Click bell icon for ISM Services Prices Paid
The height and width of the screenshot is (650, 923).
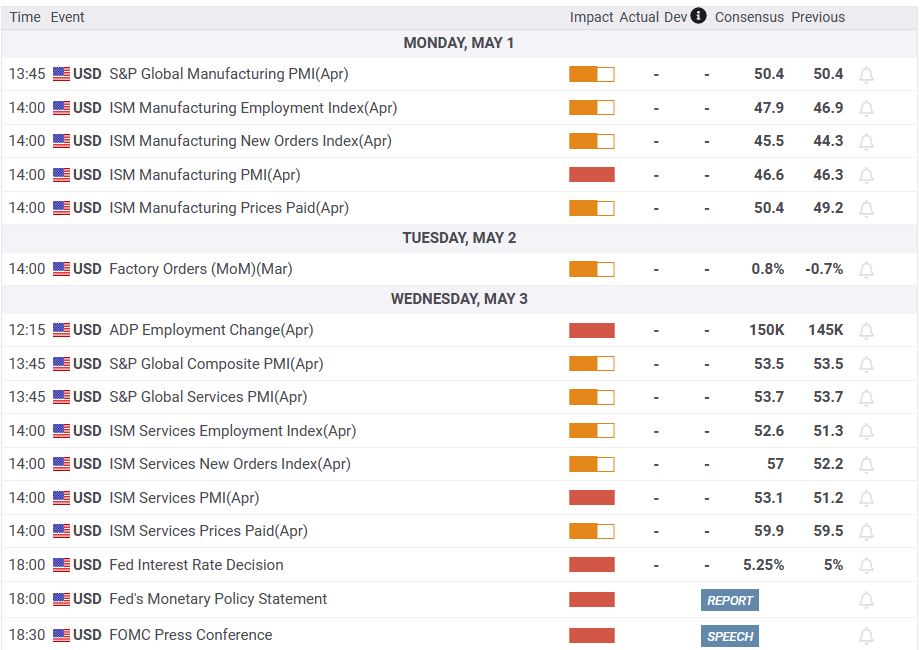click(x=866, y=532)
